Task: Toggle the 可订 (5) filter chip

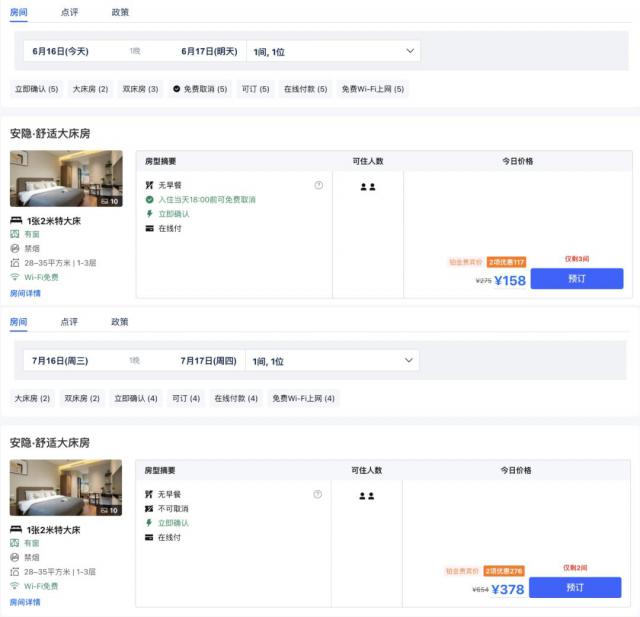Action: [x=256, y=89]
